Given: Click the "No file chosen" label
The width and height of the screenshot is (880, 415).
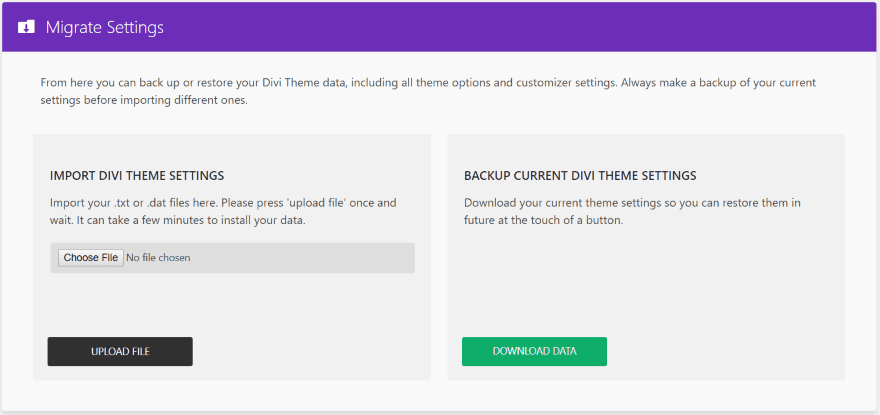Looking at the screenshot, I should [158, 258].
